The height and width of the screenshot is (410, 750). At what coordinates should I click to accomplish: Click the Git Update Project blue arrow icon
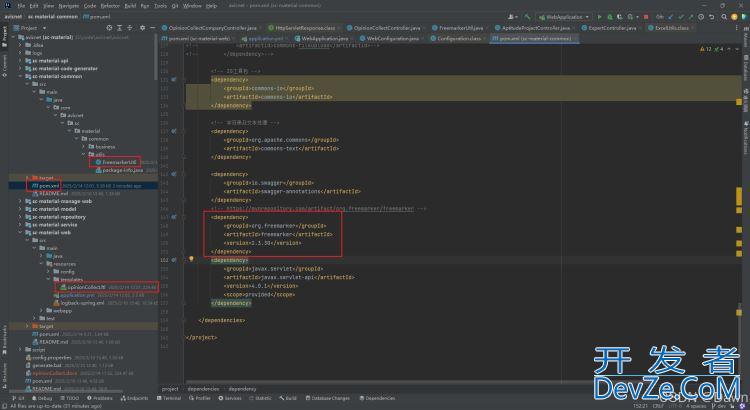point(671,17)
